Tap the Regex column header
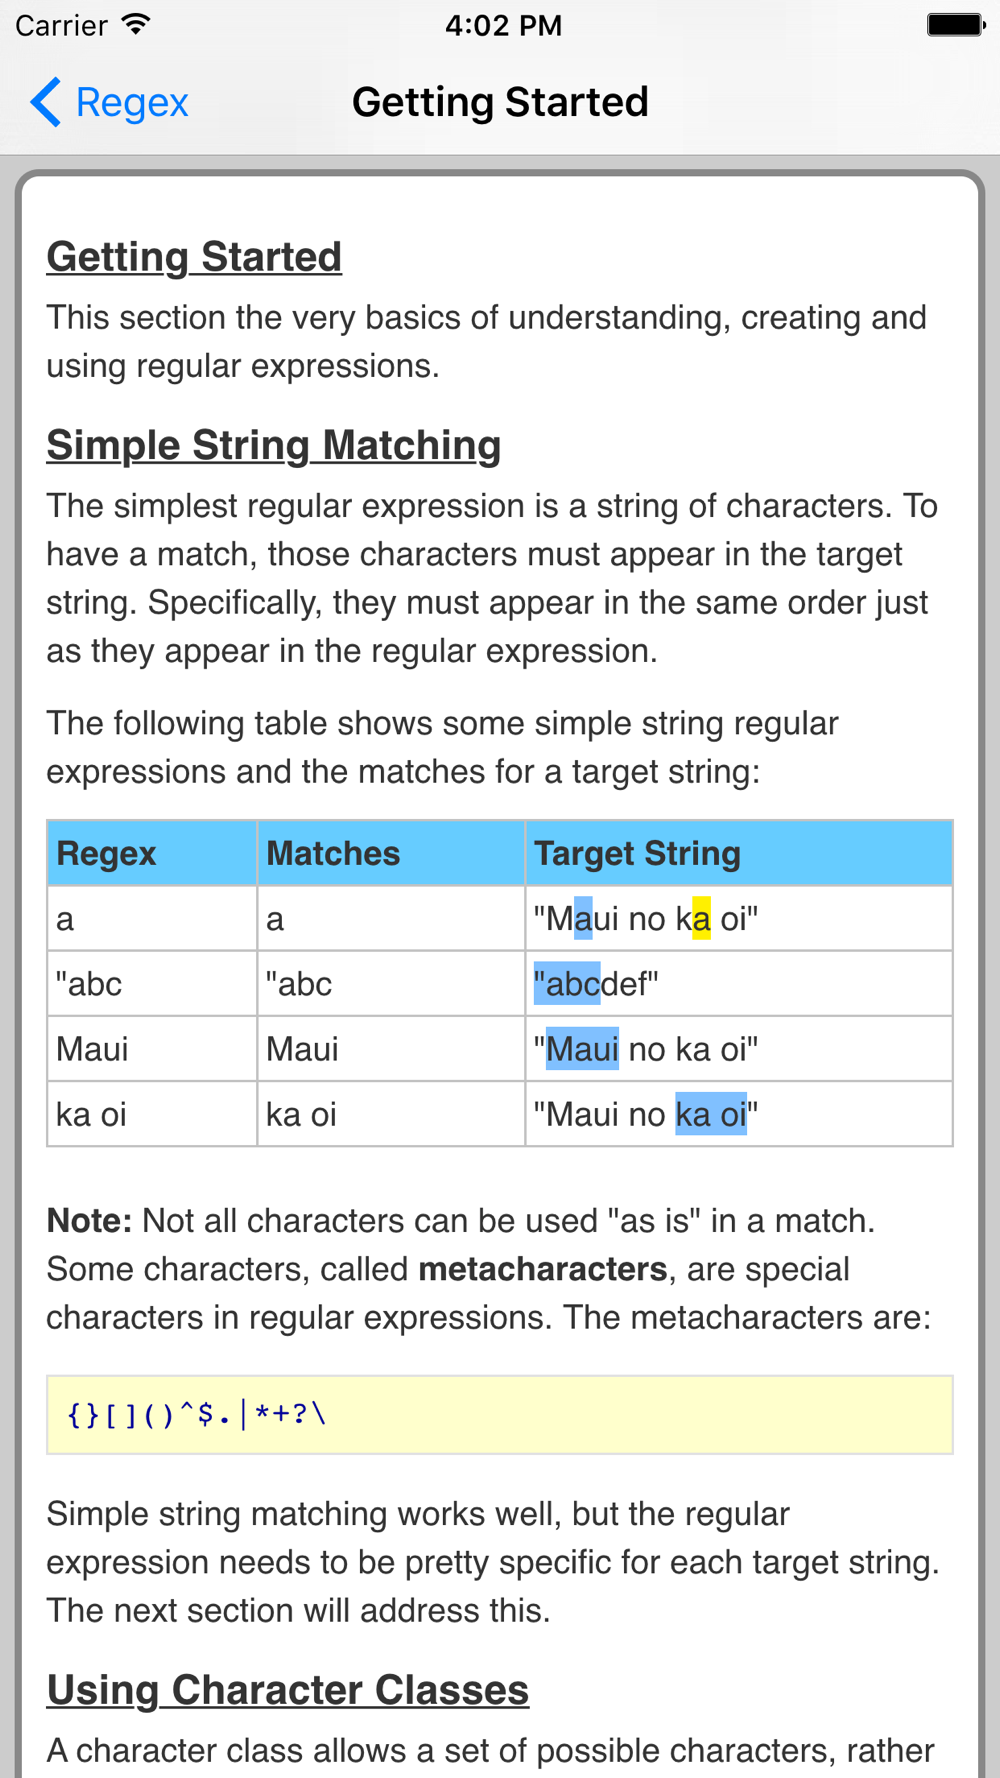1000x1778 pixels. pos(107,853)
